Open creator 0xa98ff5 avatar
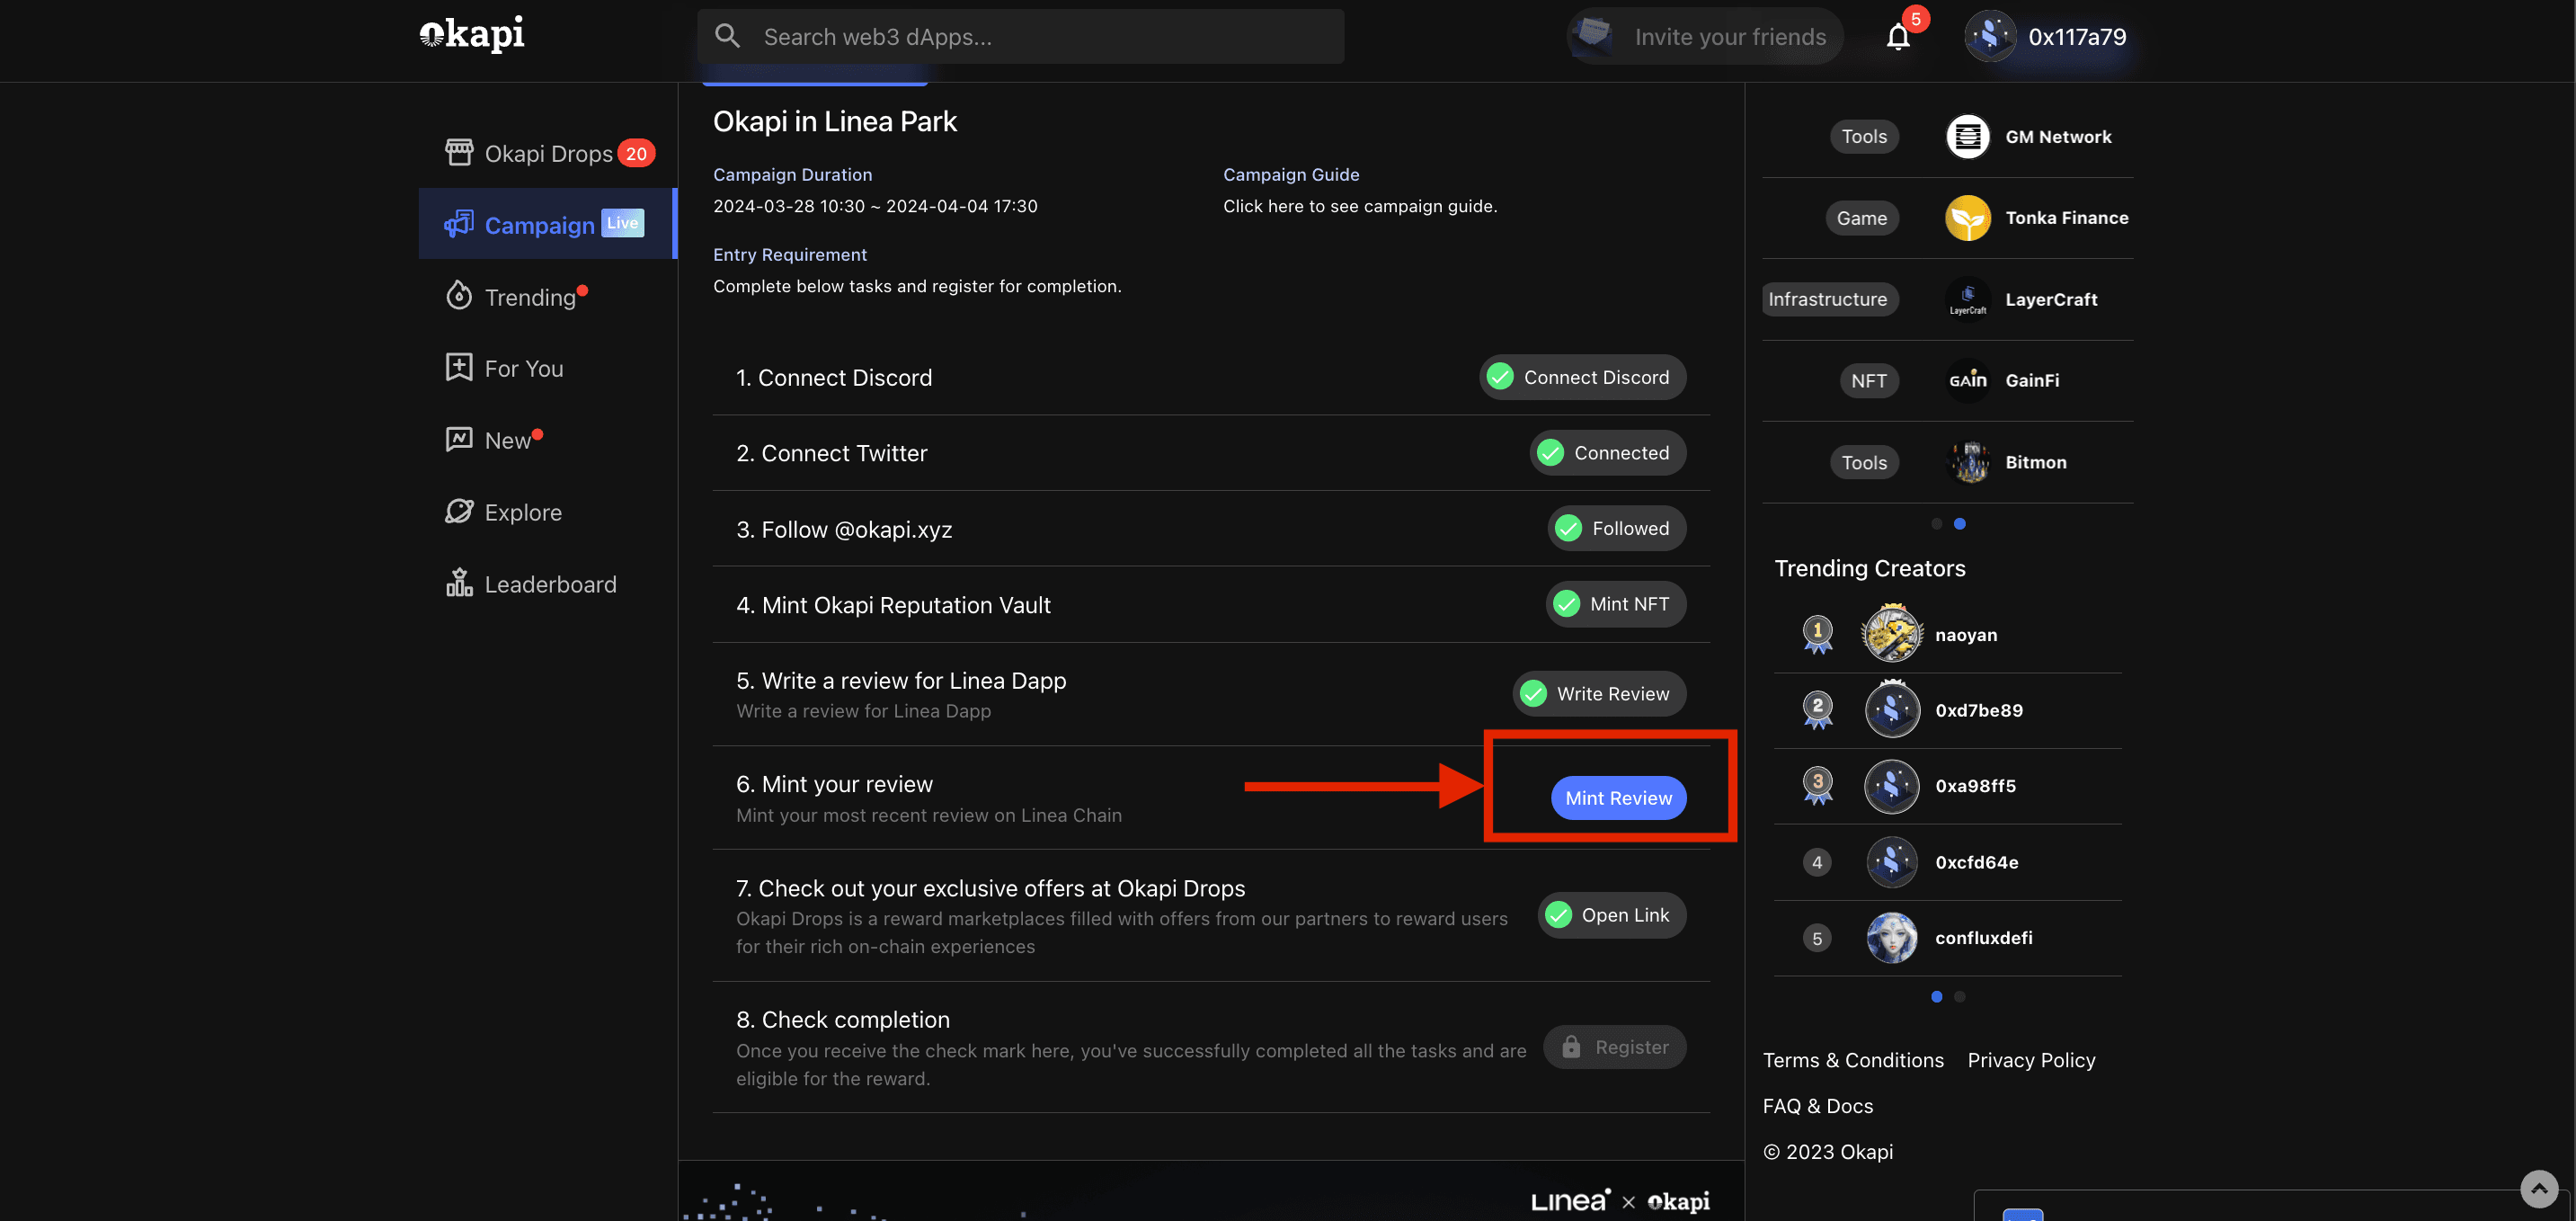 (1891, 786)
